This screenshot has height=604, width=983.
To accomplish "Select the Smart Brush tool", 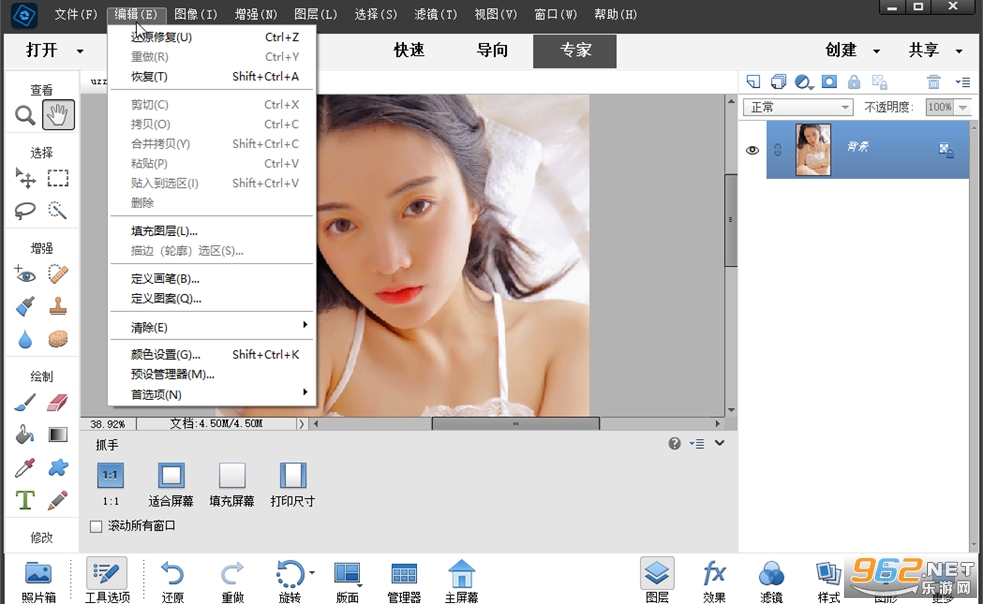I will (x=25, y=307).
